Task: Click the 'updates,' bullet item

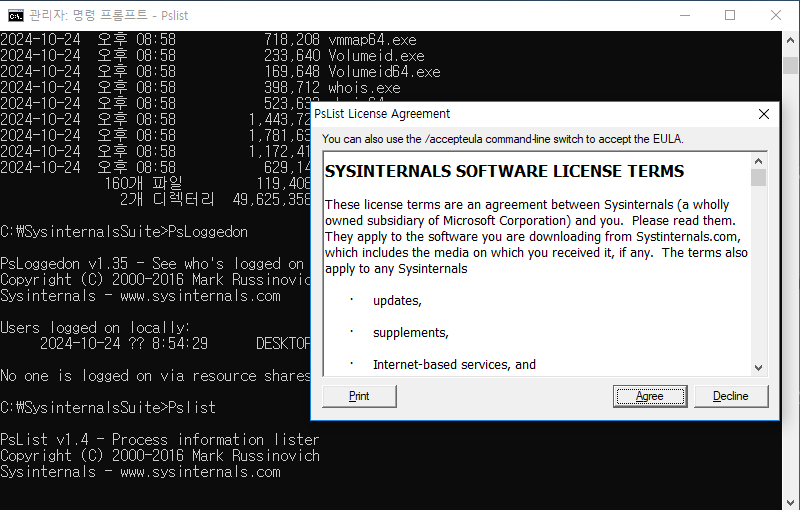Action: coord(397,301)
